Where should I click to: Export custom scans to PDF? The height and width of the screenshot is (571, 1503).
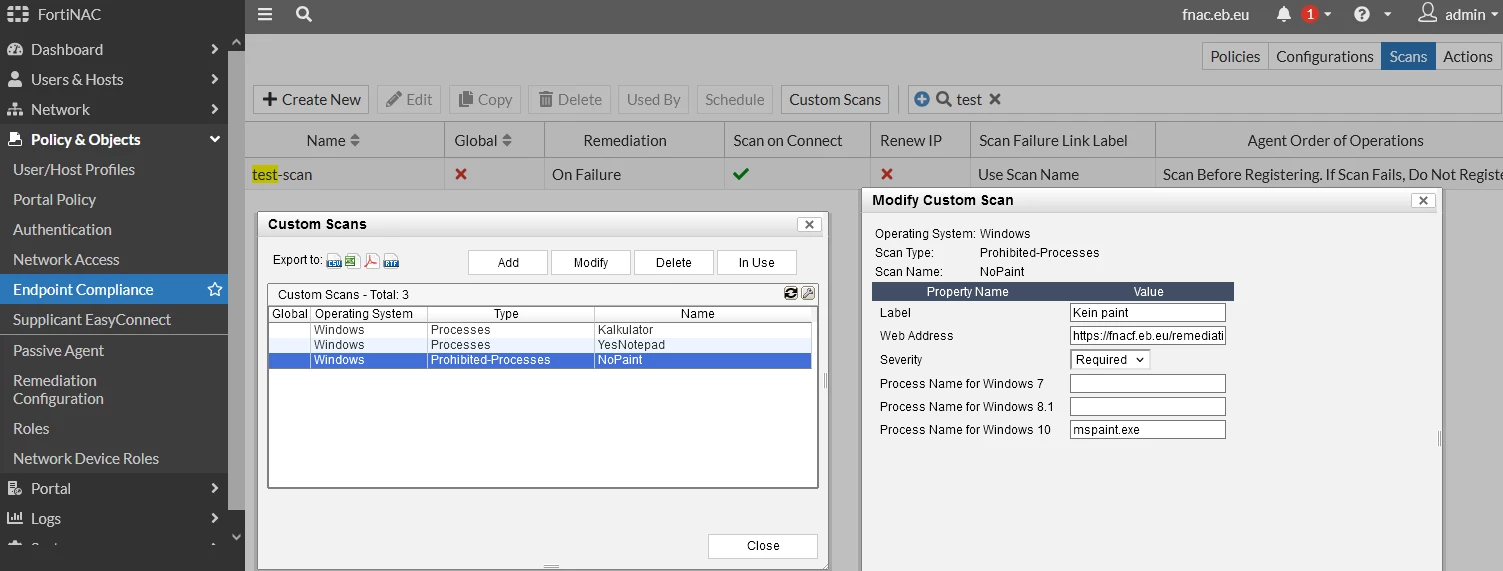(371, 262)
